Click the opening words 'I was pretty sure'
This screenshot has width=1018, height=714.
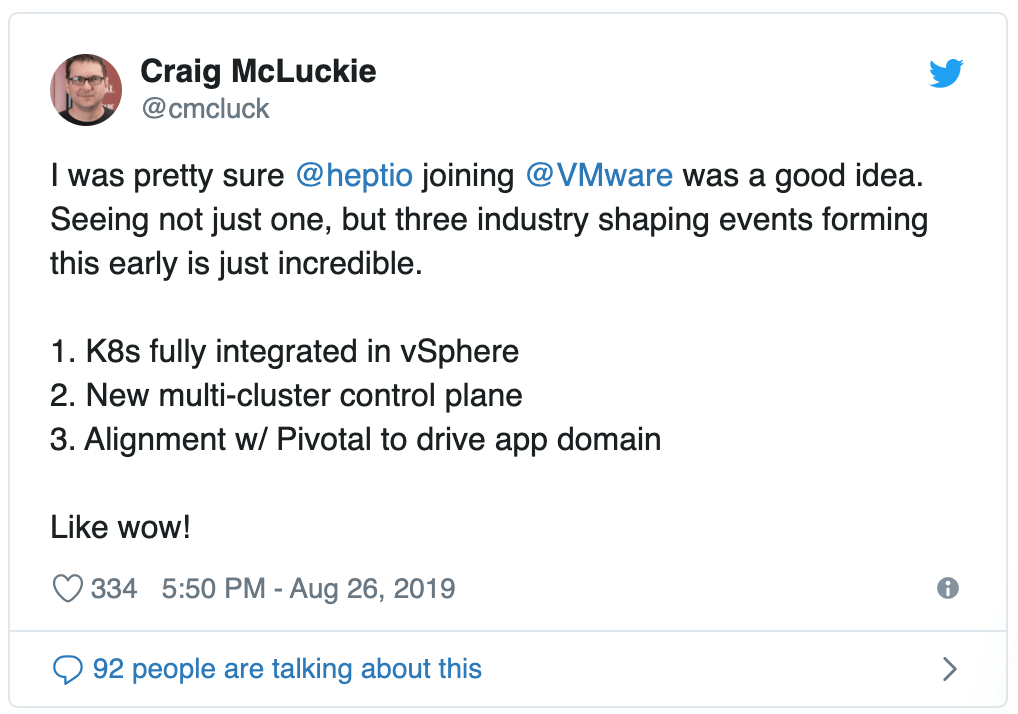[168, 176]
